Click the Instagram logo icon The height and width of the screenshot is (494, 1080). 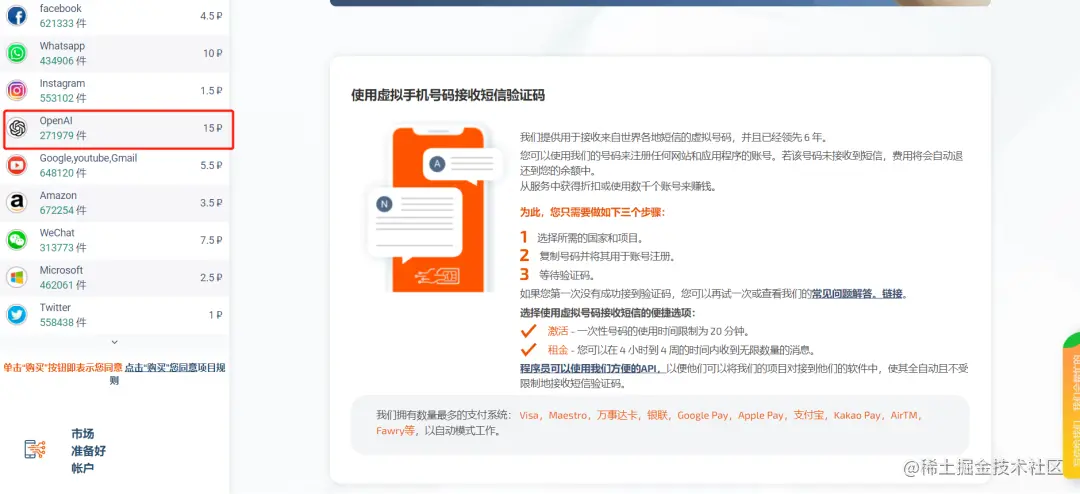tap(17, 90)
